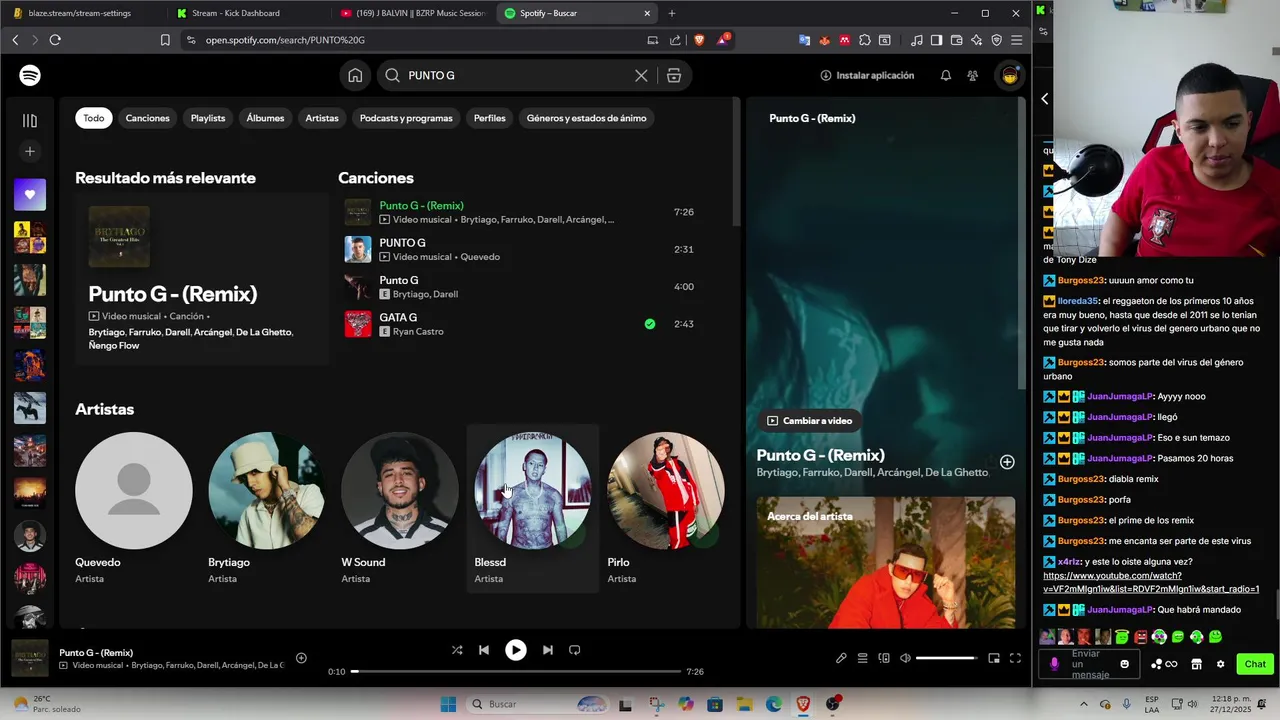The width and height of the screenshot is (1280, 720).
Task: Adjust the Spotify volume slider
Action: [x=946, y=658]
